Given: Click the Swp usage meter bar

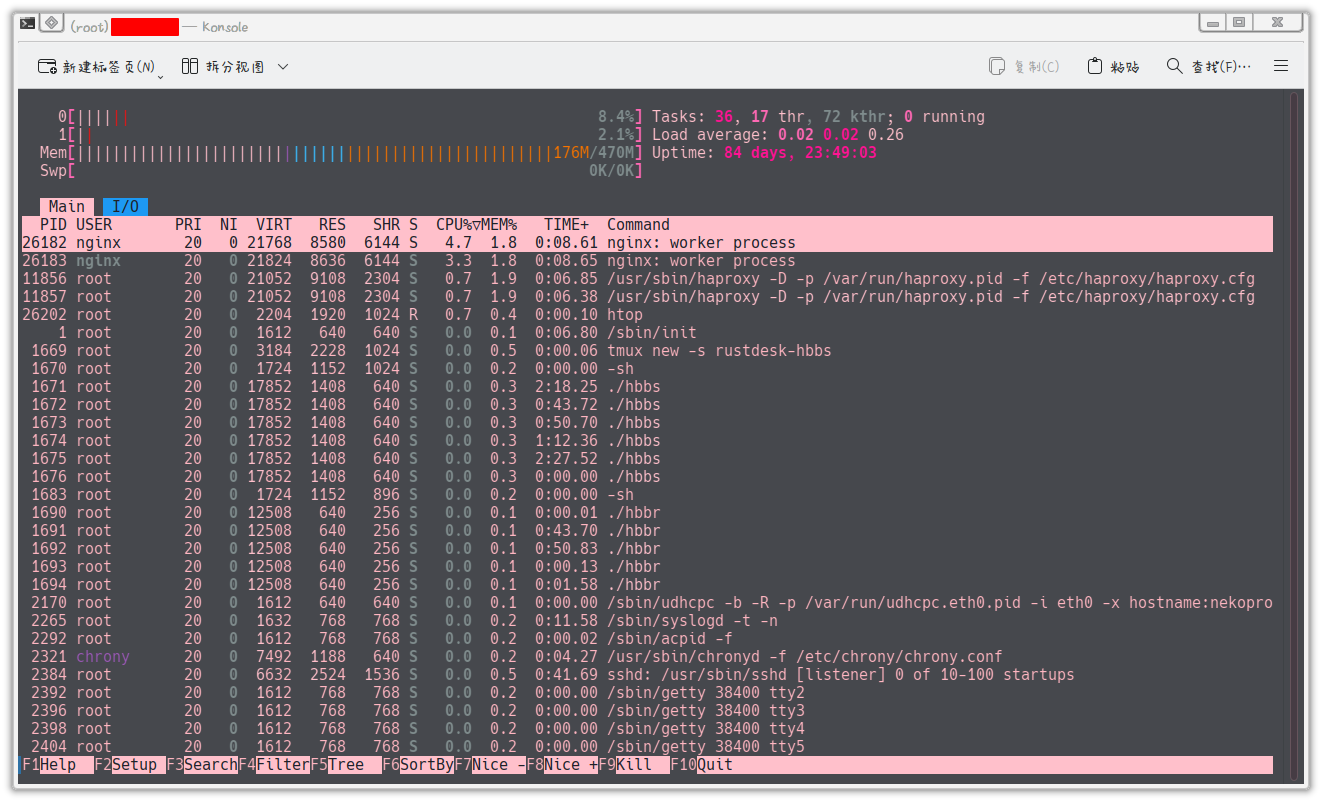Looking at the screenshot, I should point(340,171).
